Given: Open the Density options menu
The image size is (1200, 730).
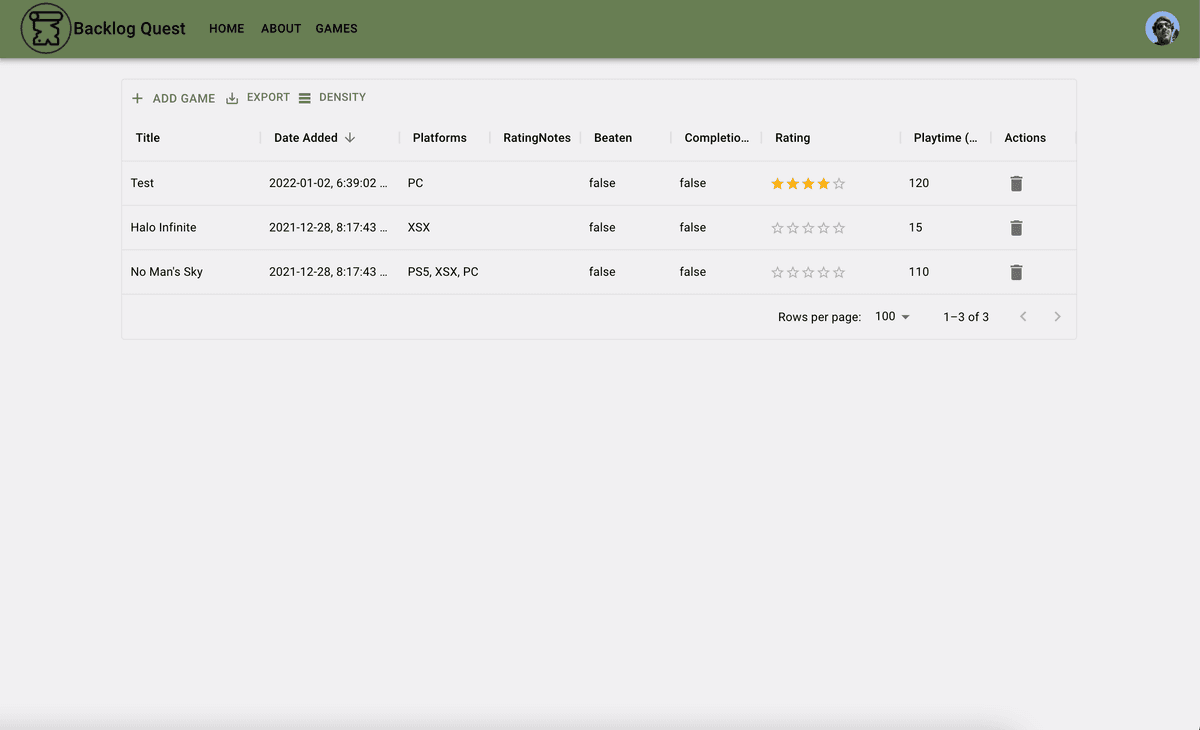Looking at the screenshot, I should [332, 98].
